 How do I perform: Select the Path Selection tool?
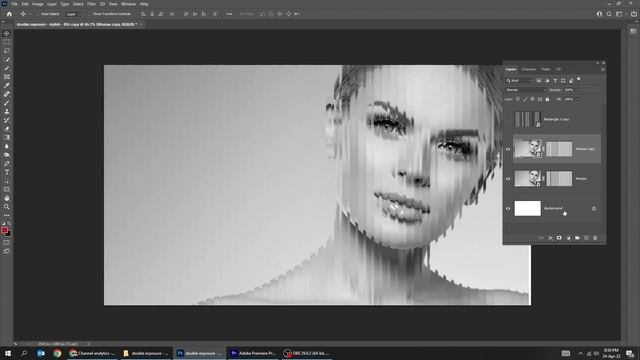[7, 181]
